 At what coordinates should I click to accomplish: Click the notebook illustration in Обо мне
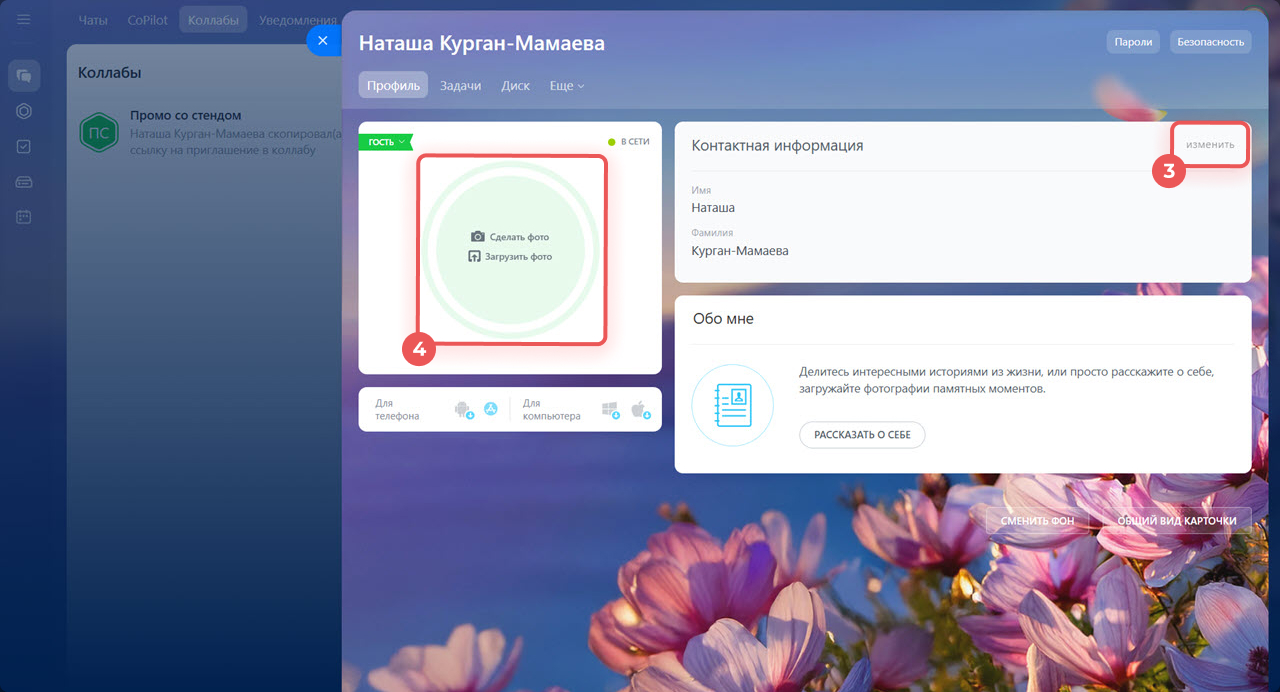coord(732,405)
